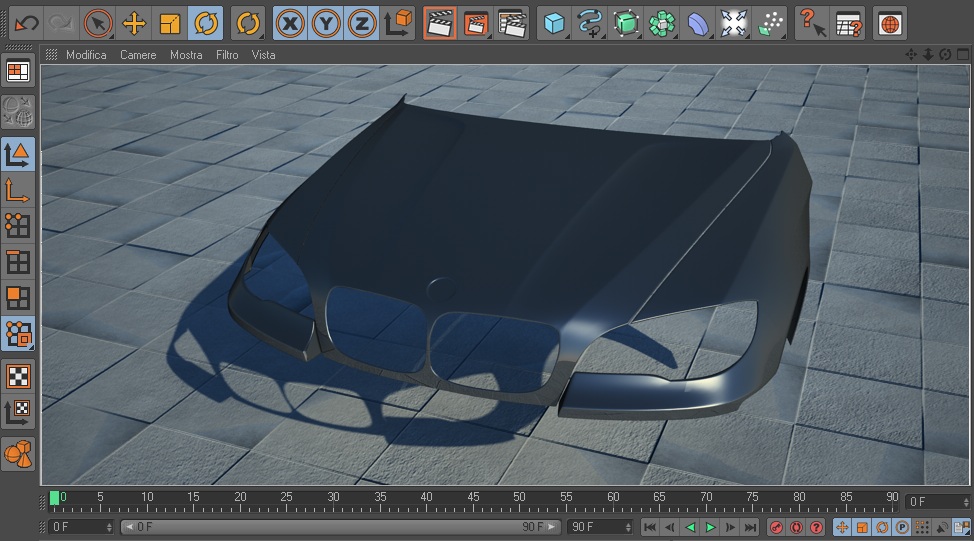This screenshot has height=541, width=974.
Task: Switch to Edges mode
Action: click(18, 262)
